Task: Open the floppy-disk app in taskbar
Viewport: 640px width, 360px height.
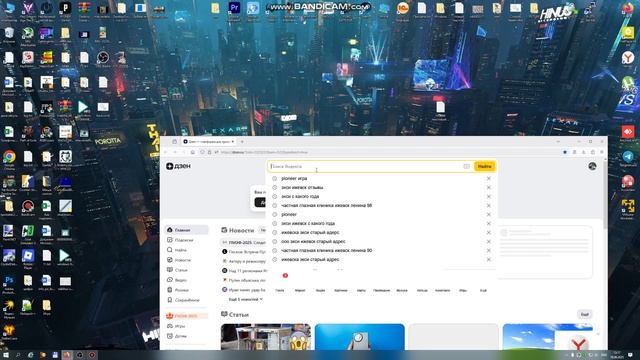Action: point(55,355)
